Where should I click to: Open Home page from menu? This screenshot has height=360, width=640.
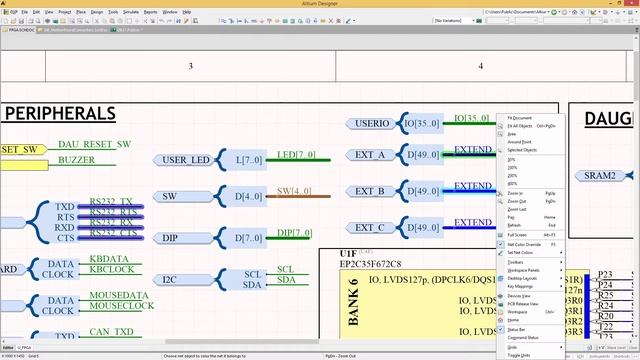pyautogui.click(x=531, y=320)
